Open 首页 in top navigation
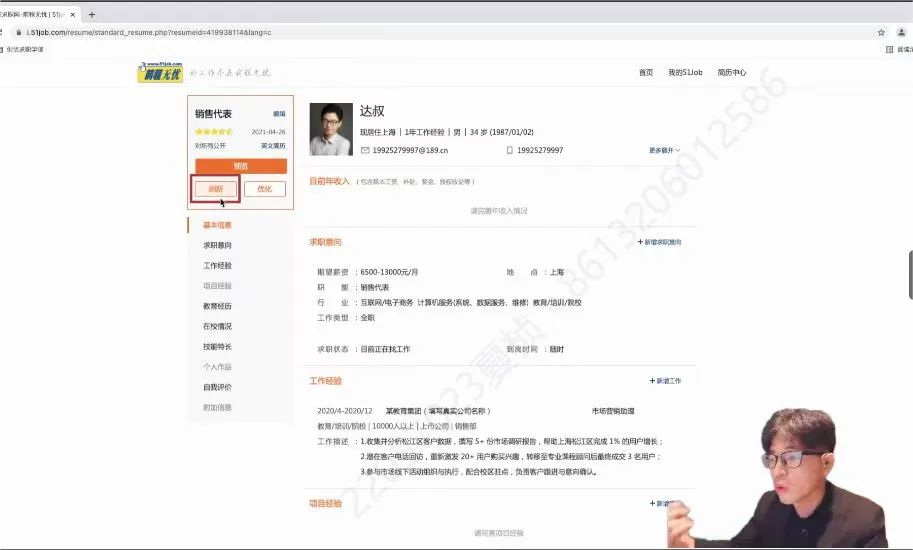 [646, 73]
